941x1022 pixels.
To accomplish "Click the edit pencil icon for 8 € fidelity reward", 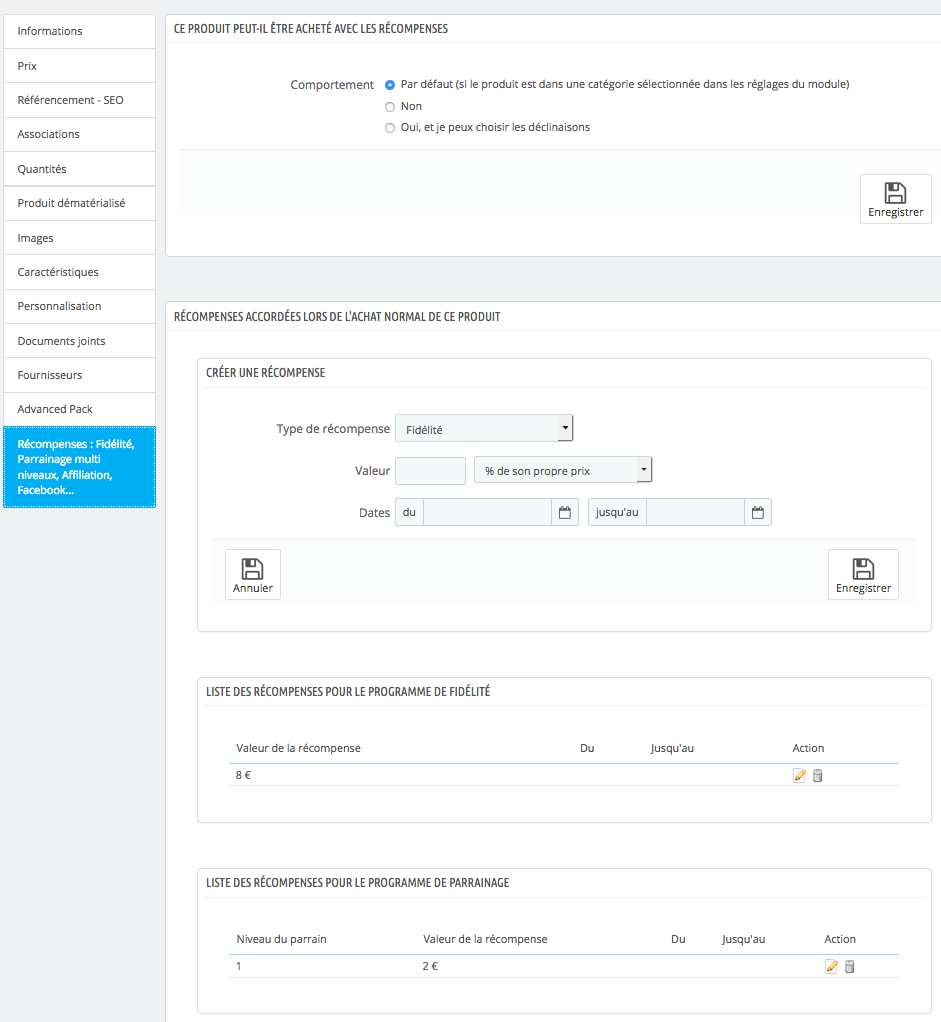I will 799,775.
